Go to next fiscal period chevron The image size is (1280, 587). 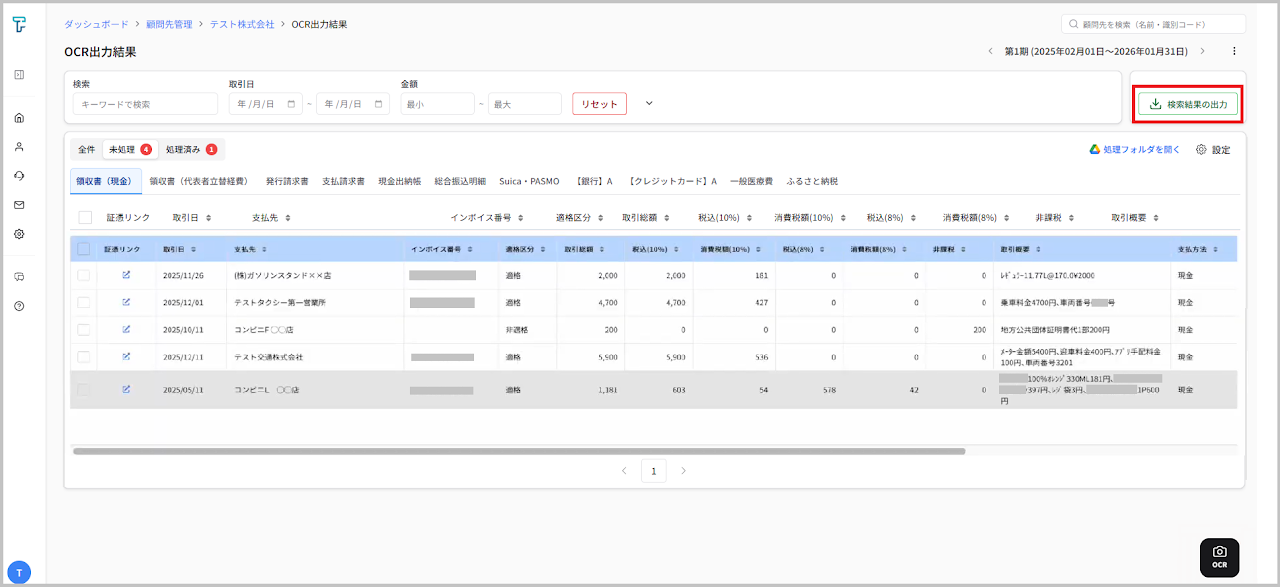[1203, 51]
